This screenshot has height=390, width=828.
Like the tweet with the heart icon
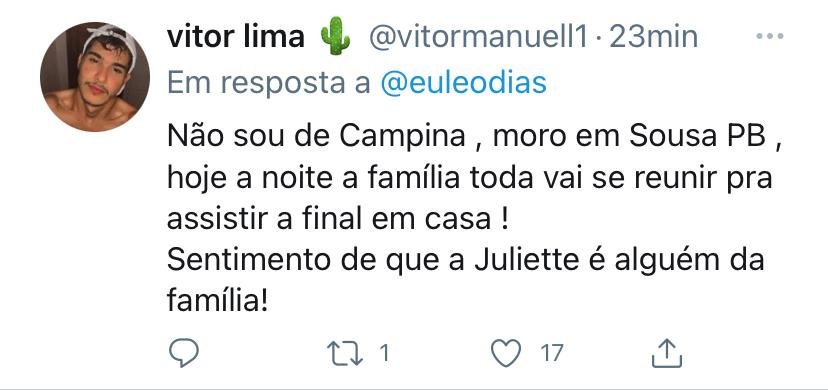[x=506, y=353]
